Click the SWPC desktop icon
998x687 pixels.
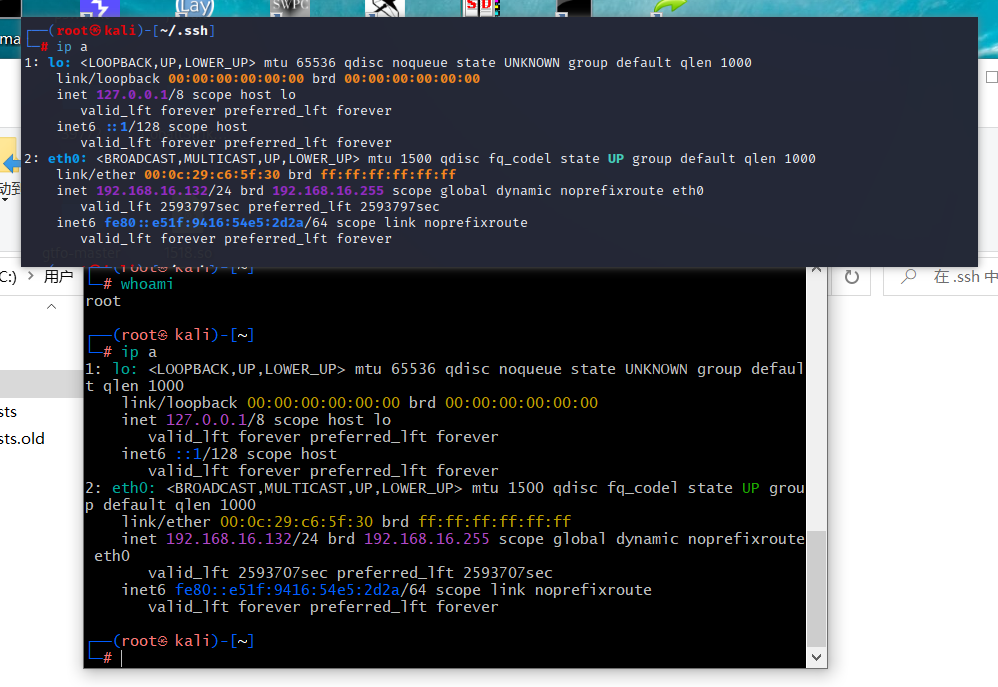click(x=290, y=8)
